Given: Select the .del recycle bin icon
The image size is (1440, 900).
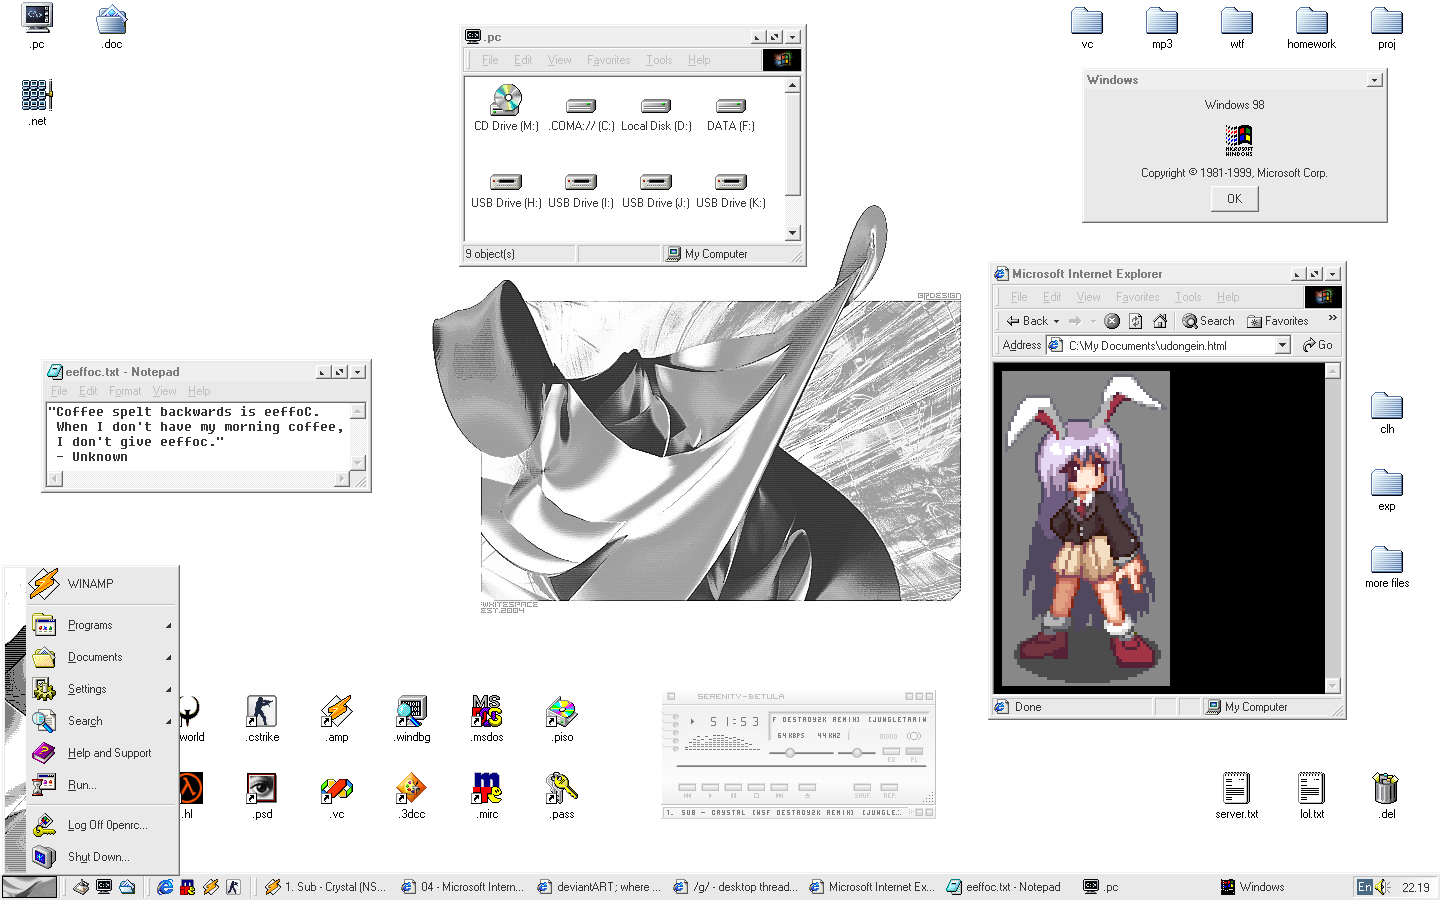Looking at the screenshot, I should [1385, 796].
